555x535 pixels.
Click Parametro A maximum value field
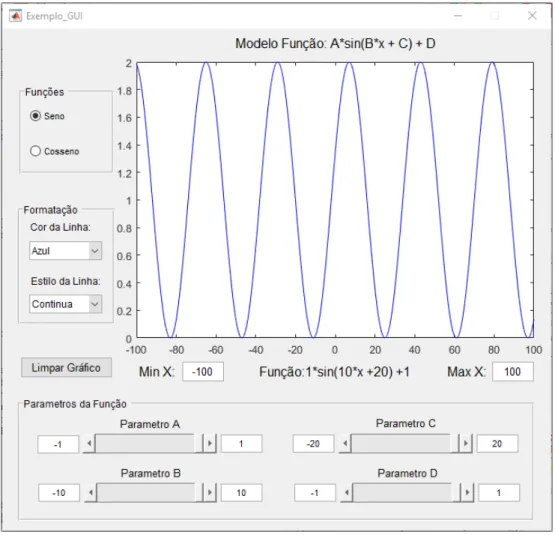point(242,444)
